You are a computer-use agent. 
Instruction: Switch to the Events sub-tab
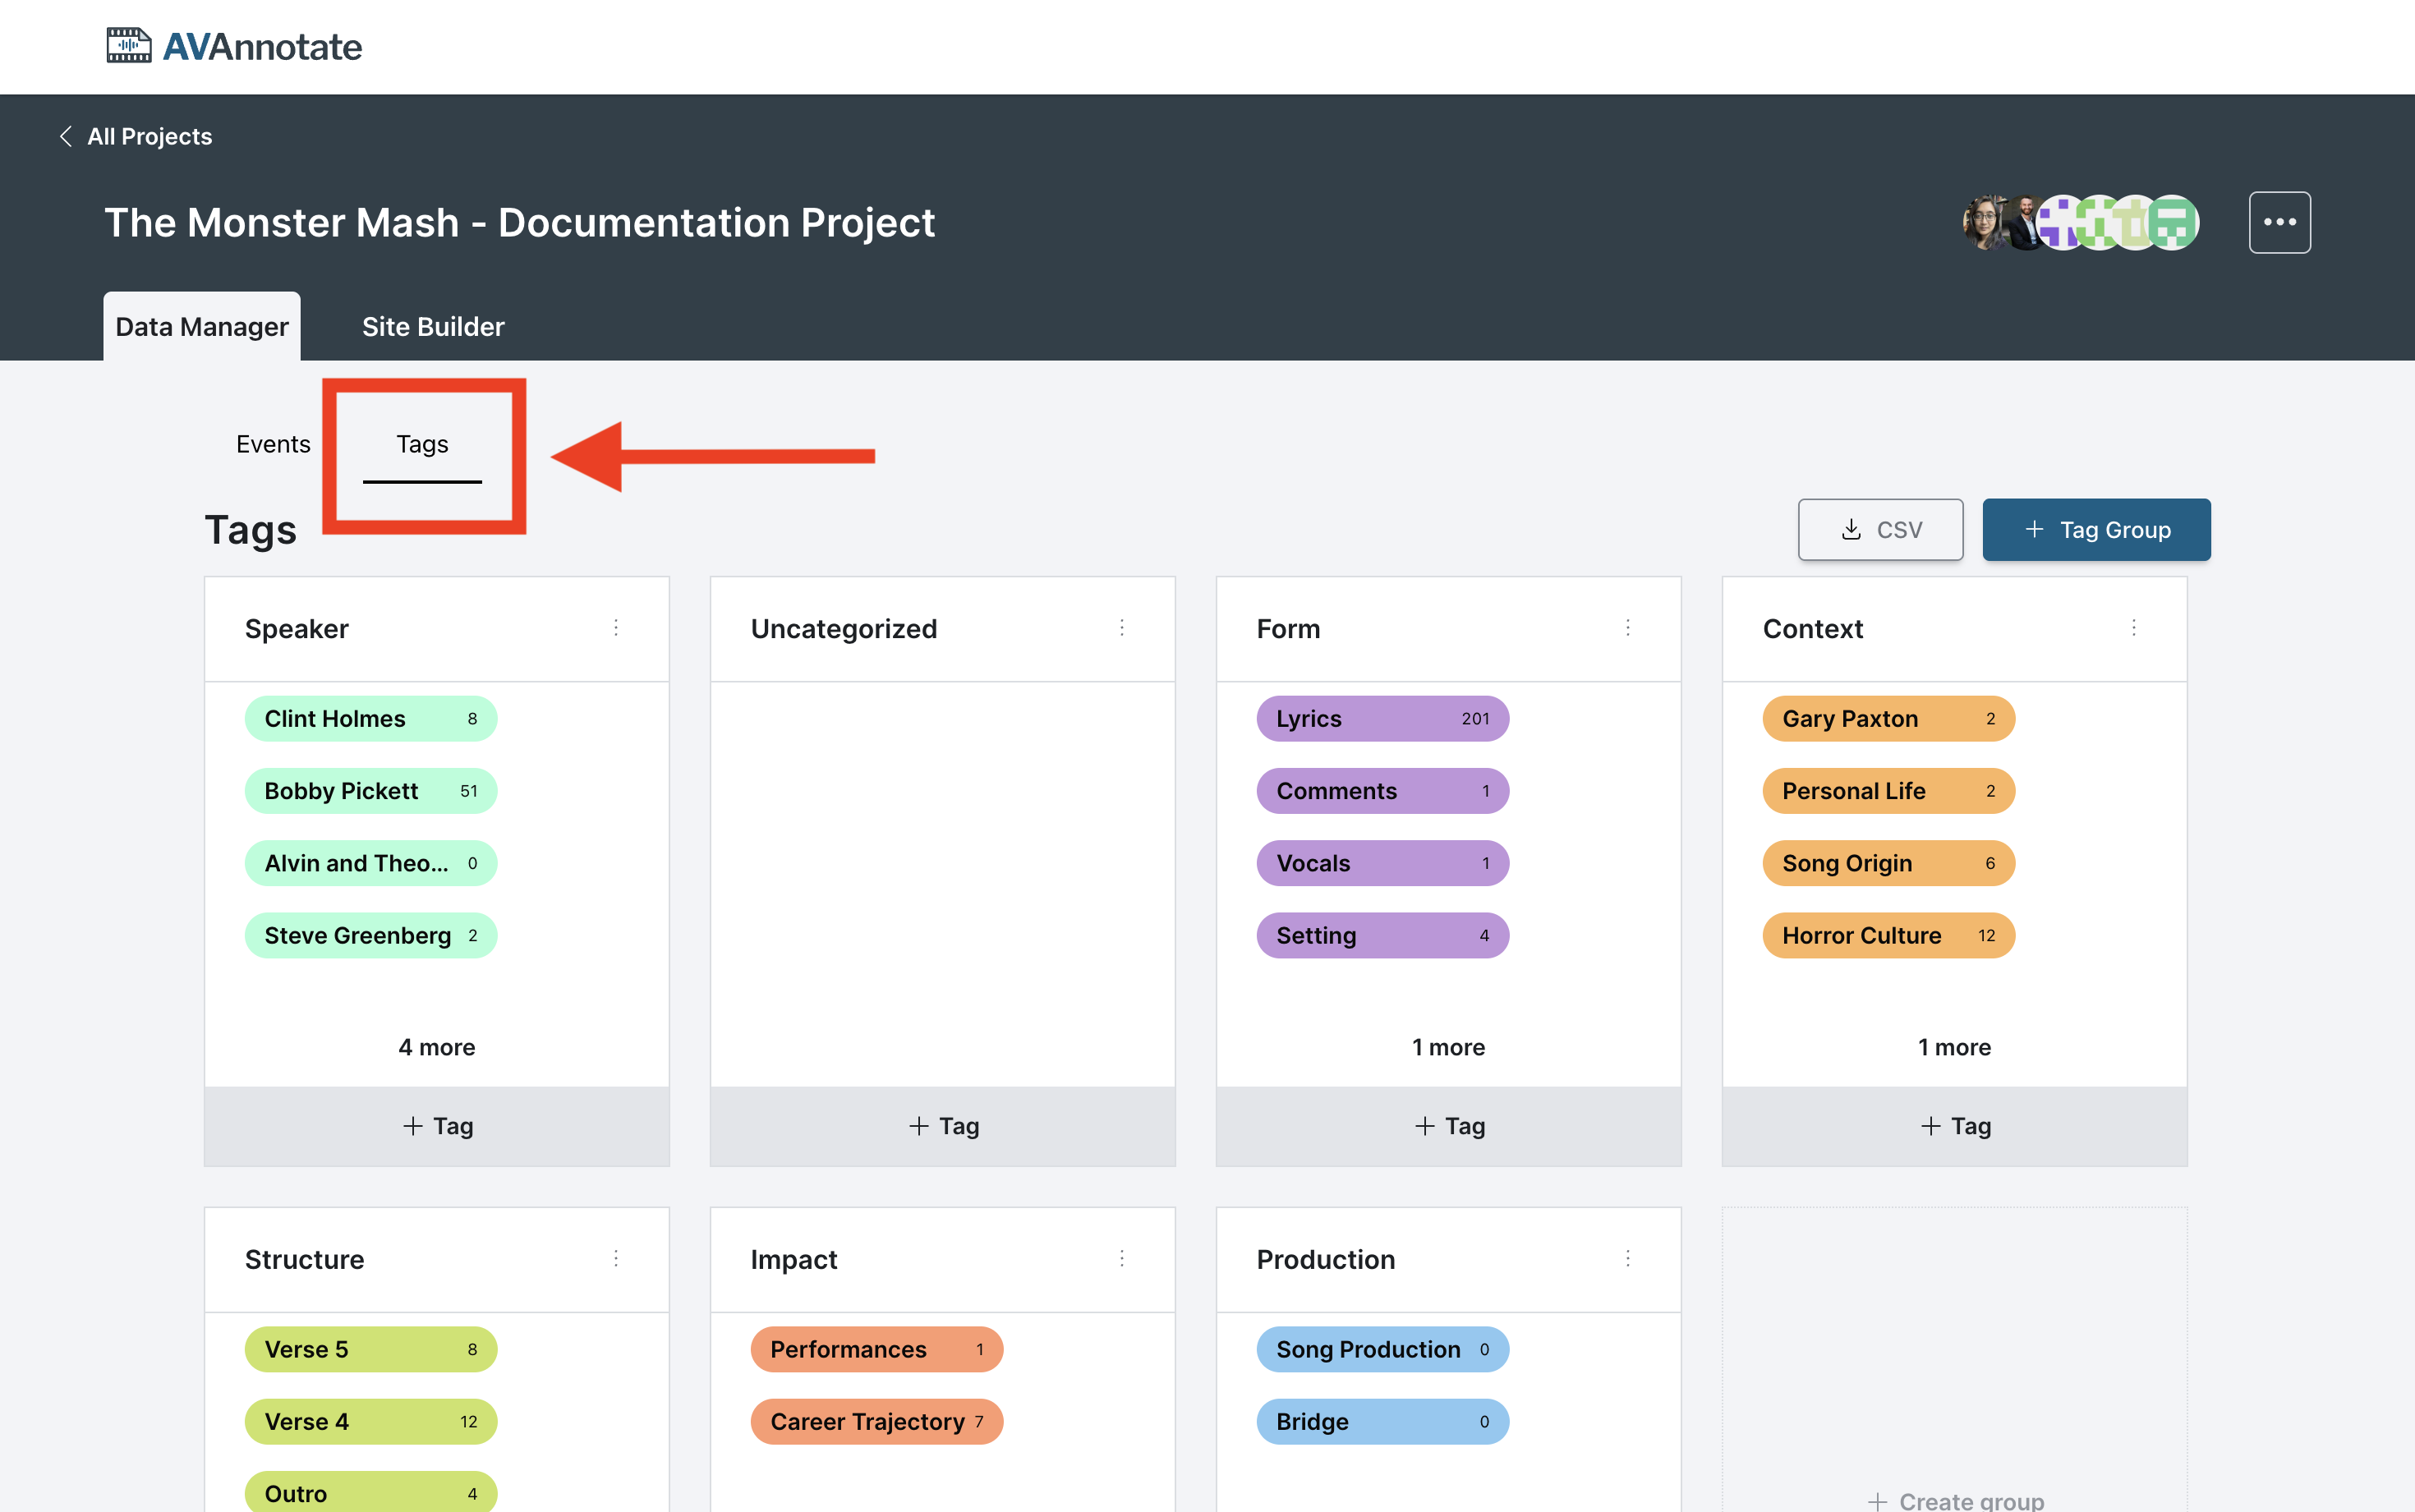(x=273, y=444)
